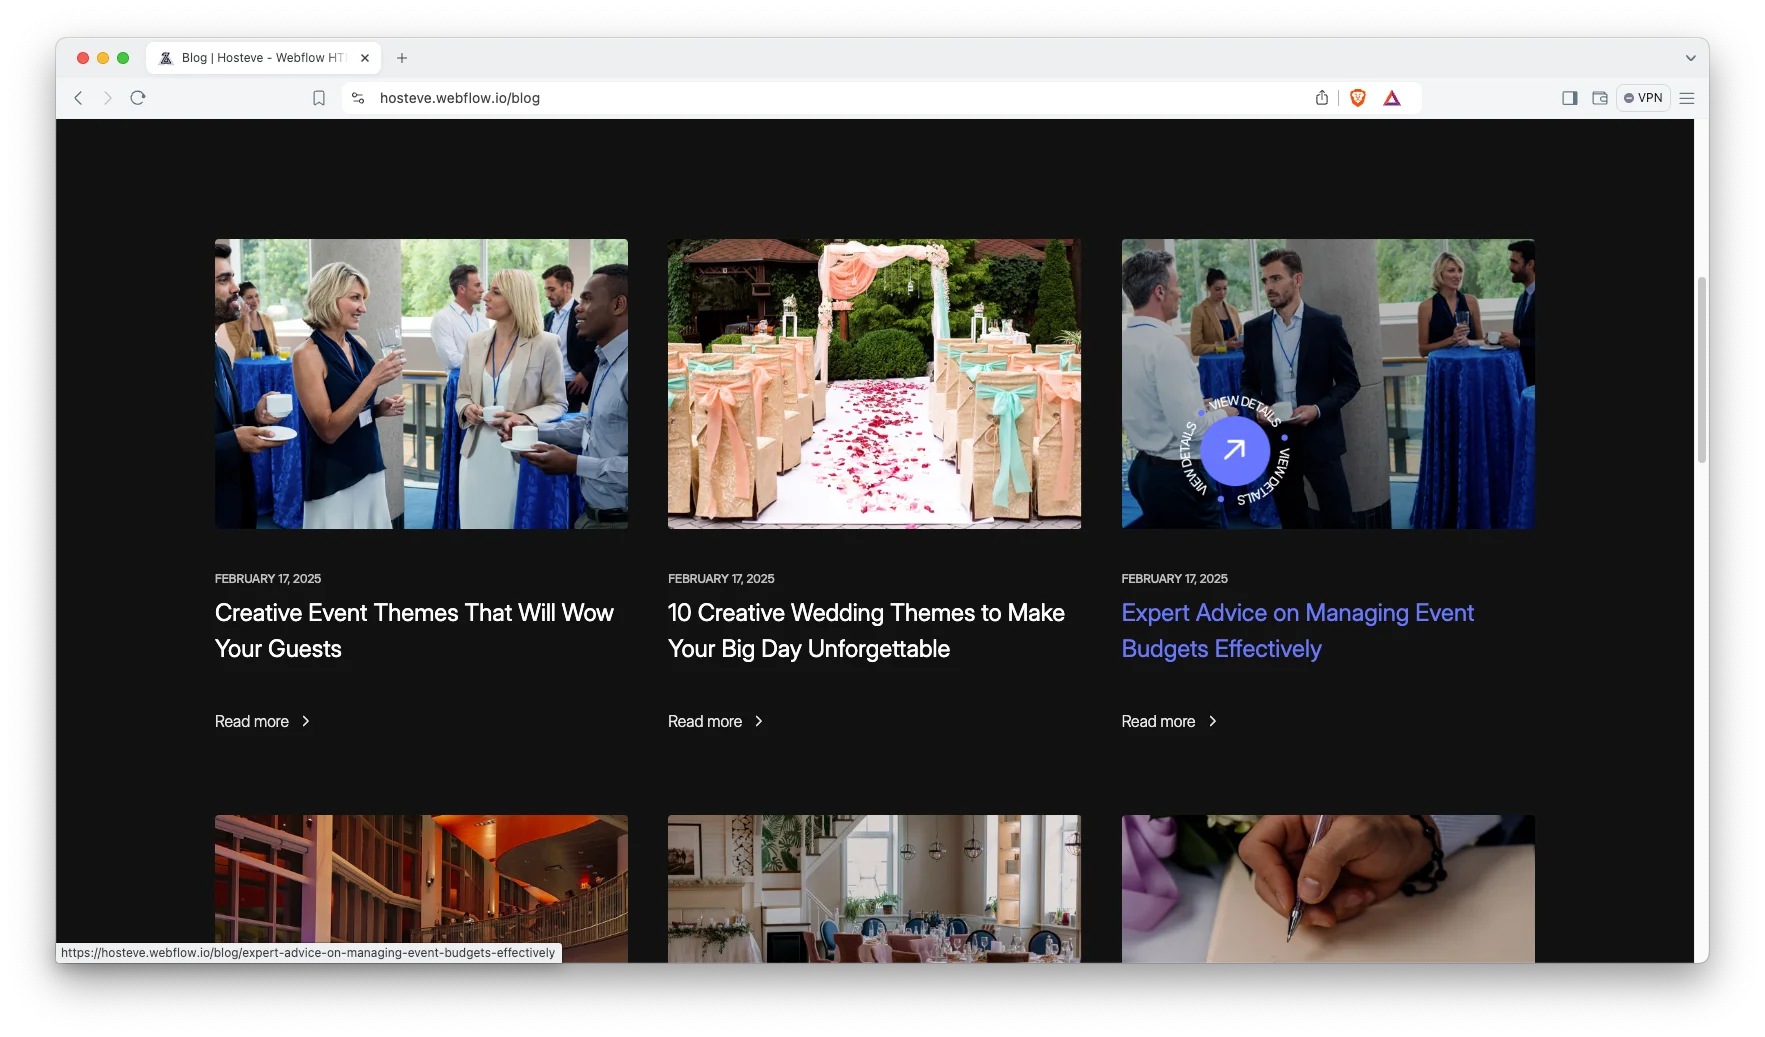
Task: Click the Brave Rewards triangle icon
Action: (1392, 98)
